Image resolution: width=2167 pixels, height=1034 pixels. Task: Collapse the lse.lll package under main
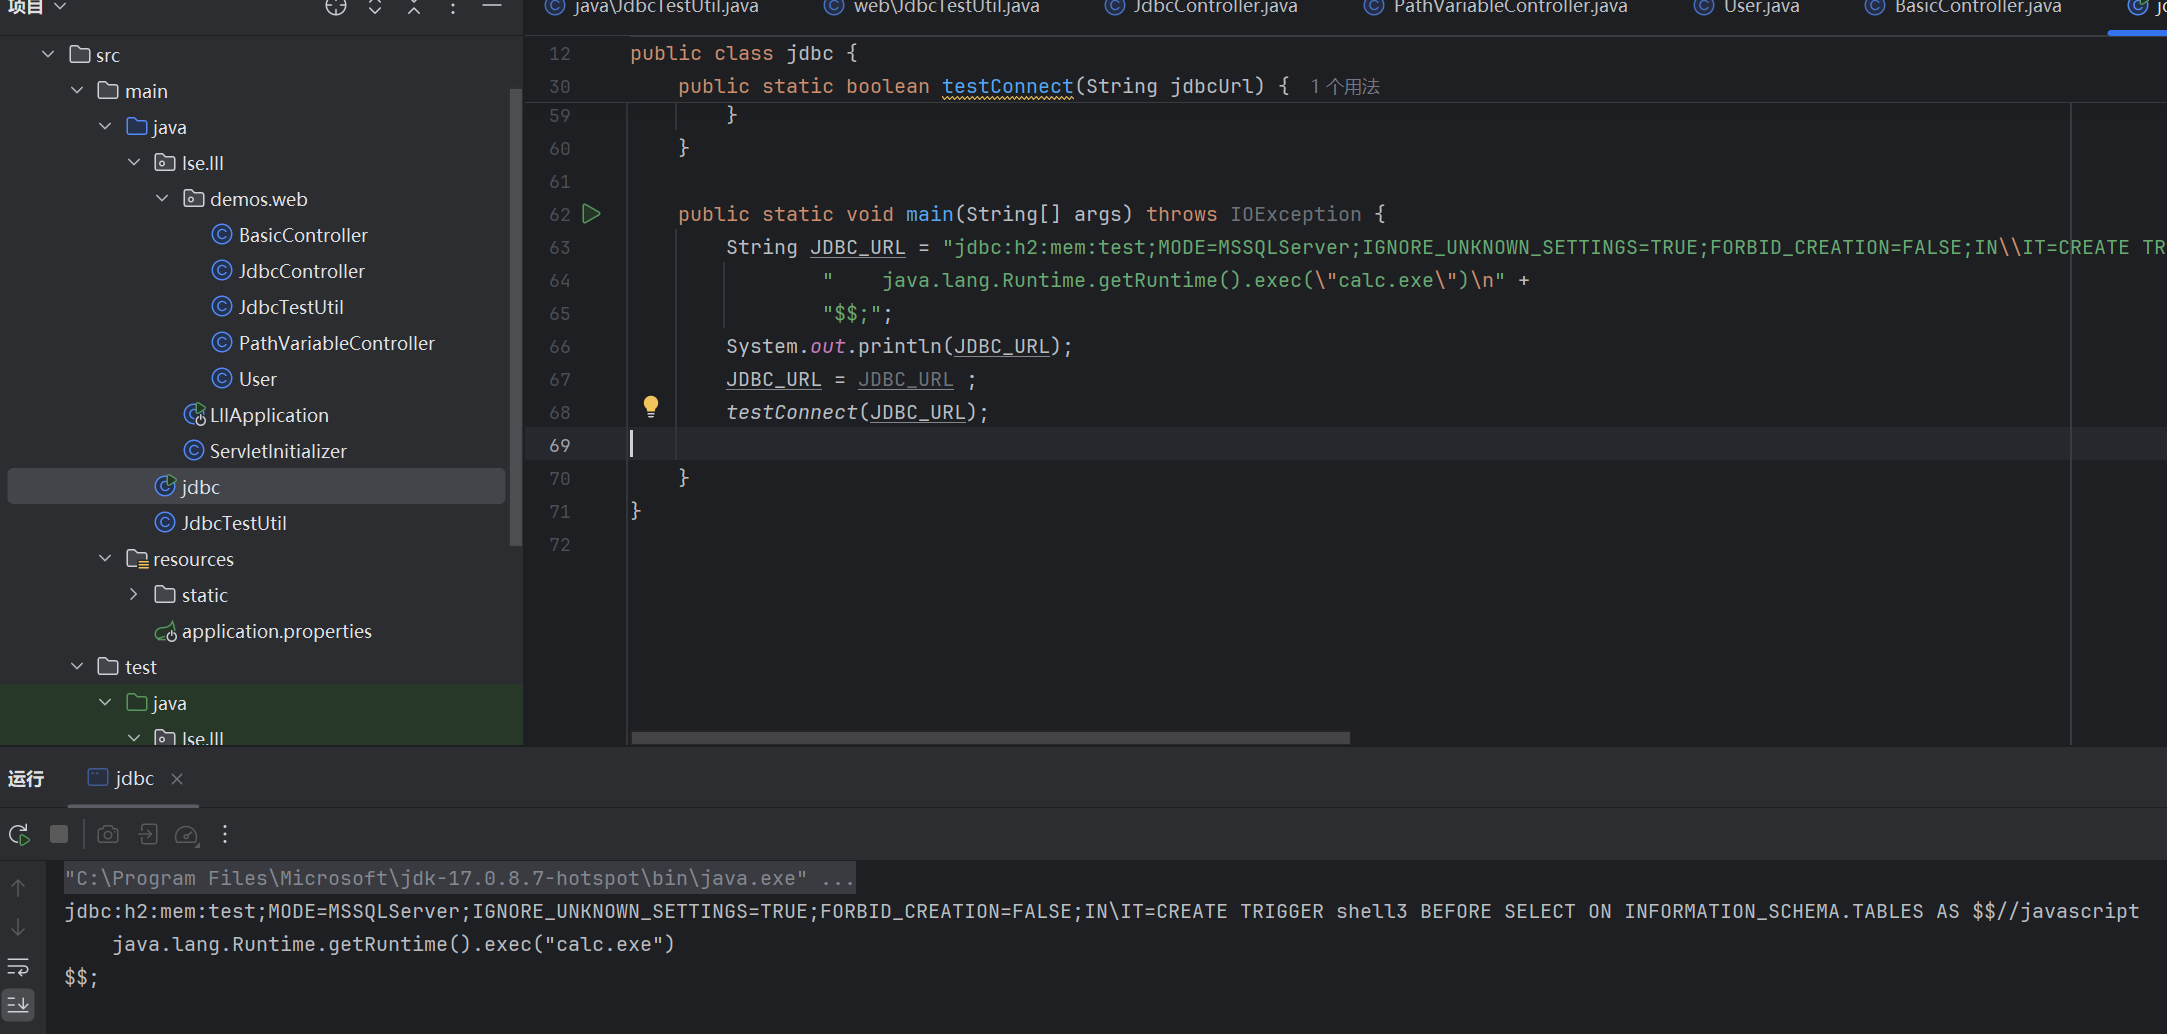(134, 162)
